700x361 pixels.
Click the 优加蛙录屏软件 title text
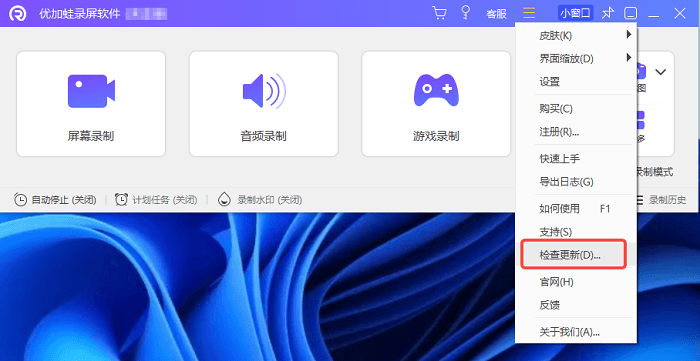point(80,14)
